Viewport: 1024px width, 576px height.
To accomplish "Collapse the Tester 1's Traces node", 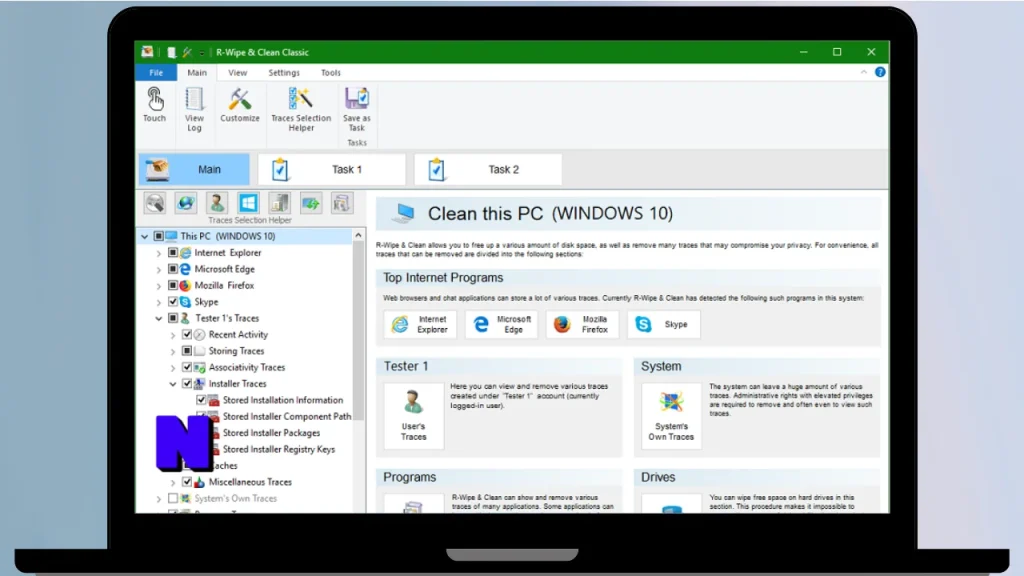I will coord(159,318).
